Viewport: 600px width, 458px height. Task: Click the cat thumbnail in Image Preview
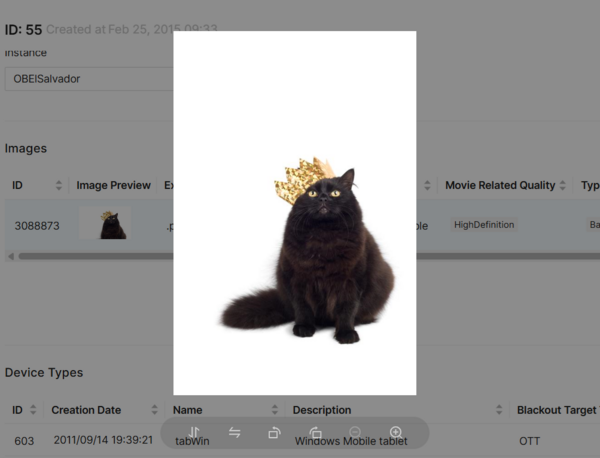point(112,225)
